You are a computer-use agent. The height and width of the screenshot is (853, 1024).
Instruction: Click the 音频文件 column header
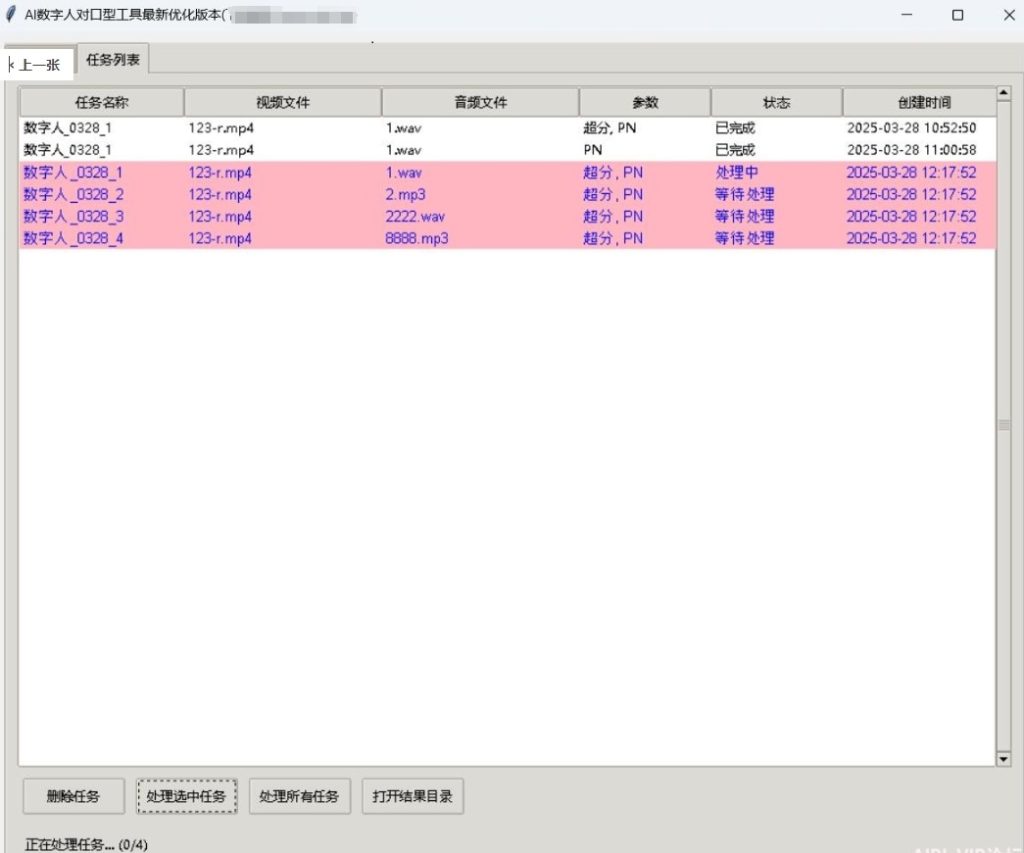click(x=480, y=102)
